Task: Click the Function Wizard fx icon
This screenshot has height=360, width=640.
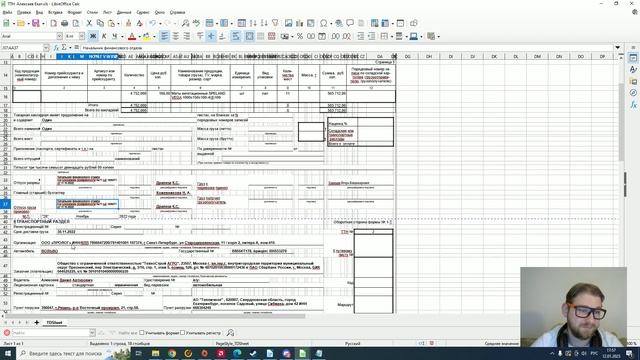Action: pyautogui.click(x=56, y=48)
